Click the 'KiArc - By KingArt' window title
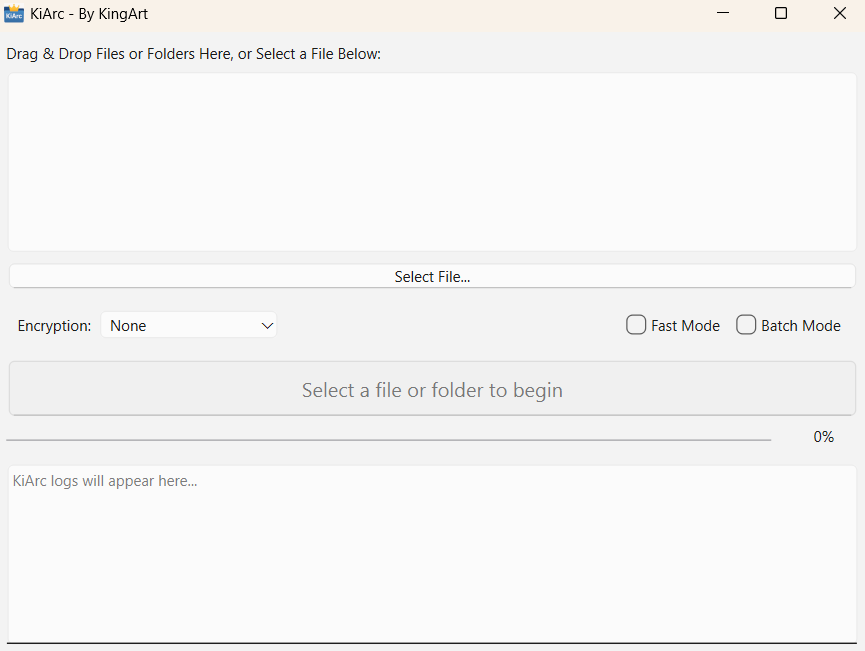This screenshot has height=651, width=865. tap(89, 14)
